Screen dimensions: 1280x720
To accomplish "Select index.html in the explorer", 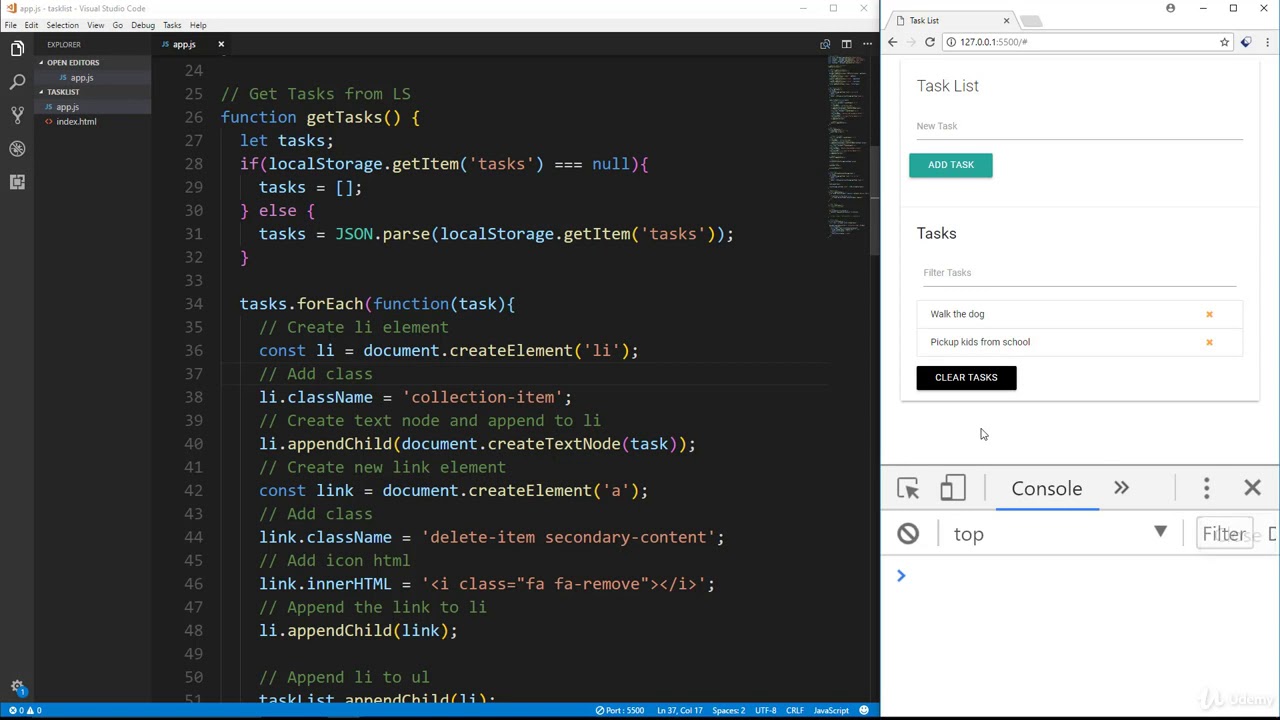I will tap(76, 122).
